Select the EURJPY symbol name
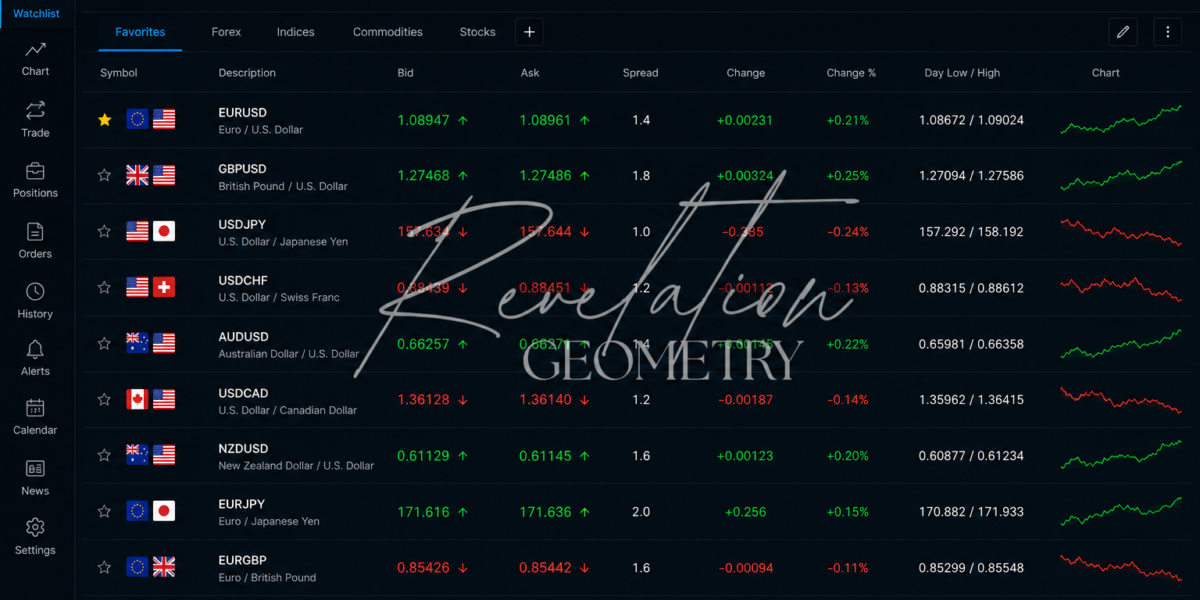 point(241,504)
